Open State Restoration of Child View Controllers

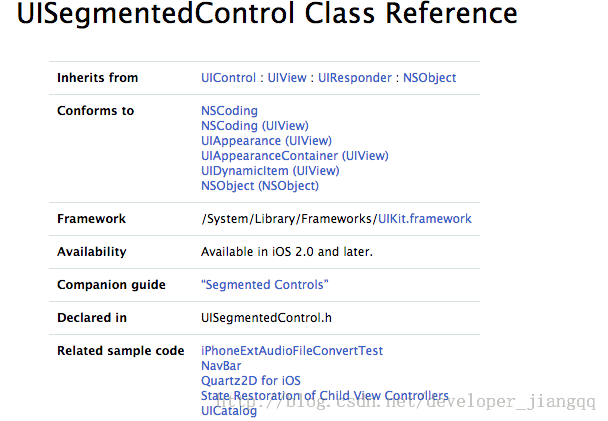325,396
